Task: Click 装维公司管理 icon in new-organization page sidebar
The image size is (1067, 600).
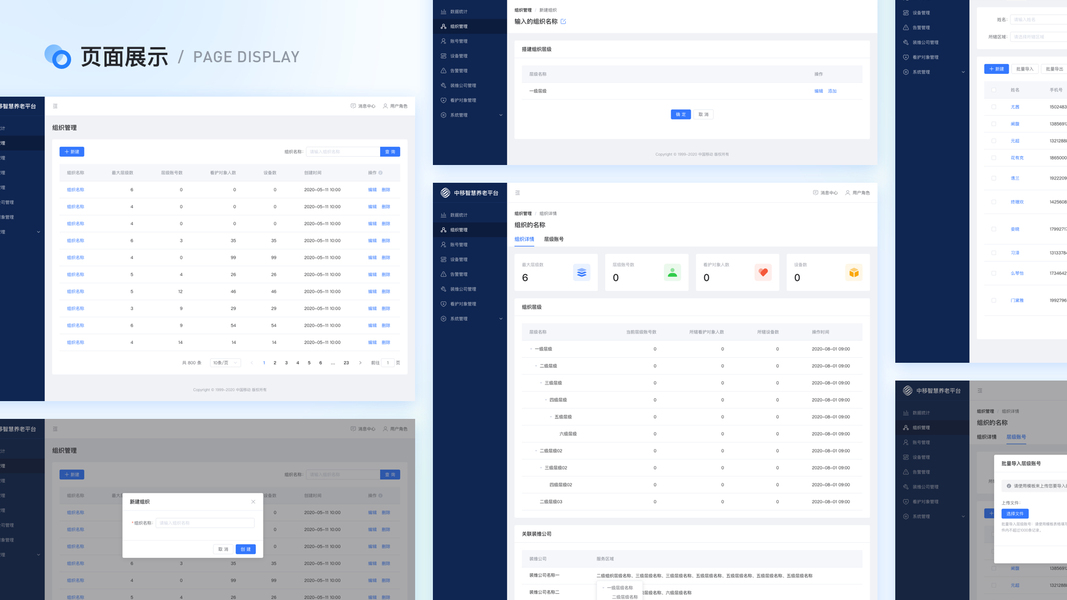Action: click(444, 86)
